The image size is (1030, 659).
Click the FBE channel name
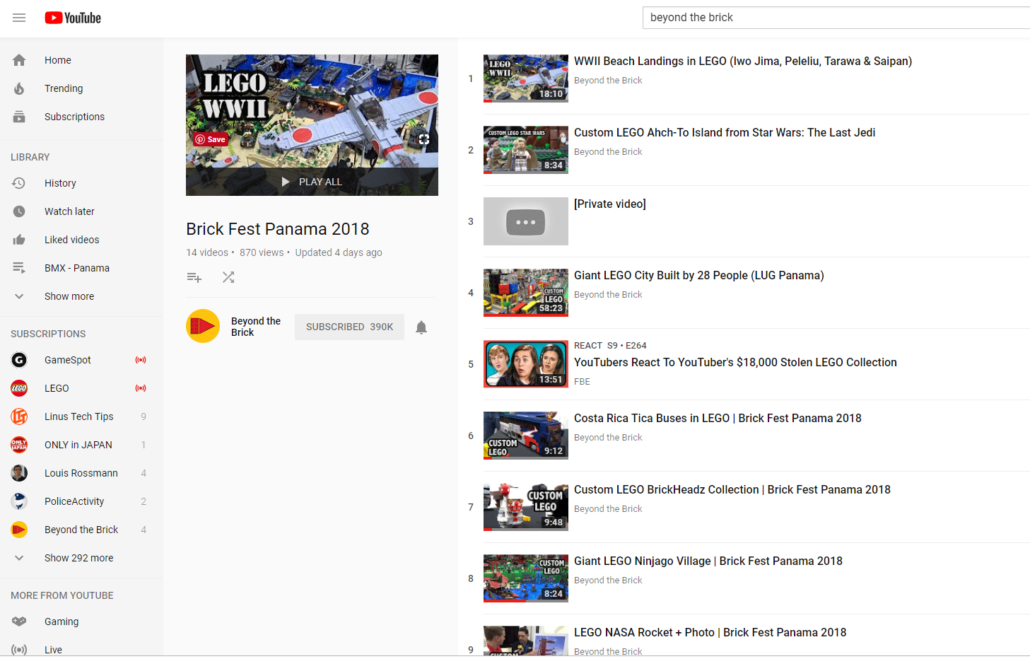[x=582, y=381]
